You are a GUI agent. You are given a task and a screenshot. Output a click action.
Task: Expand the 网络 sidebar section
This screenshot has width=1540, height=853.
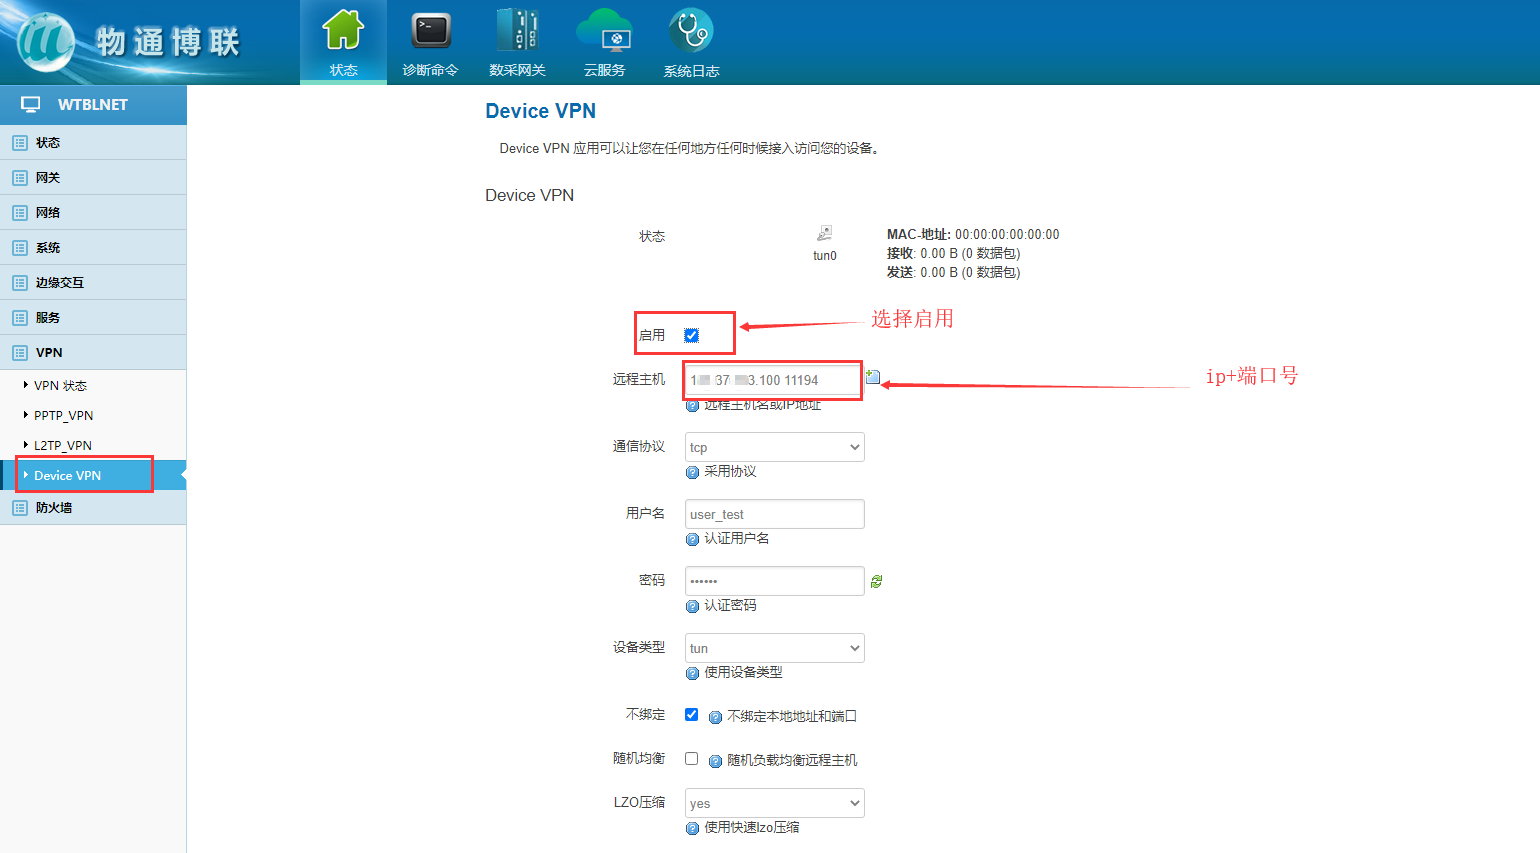coord(93,213)
